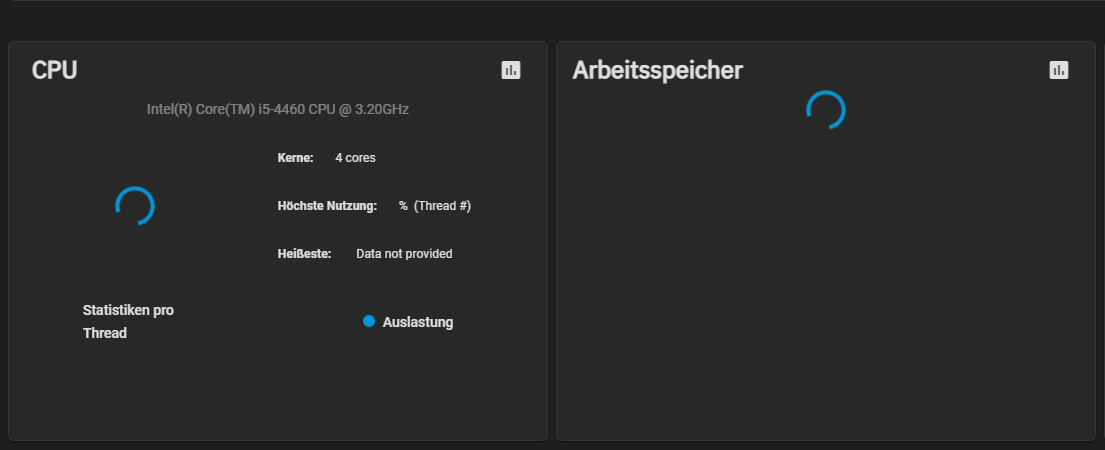Select the 'Data not provided' text
The image size is (1105, 450).
405,254
